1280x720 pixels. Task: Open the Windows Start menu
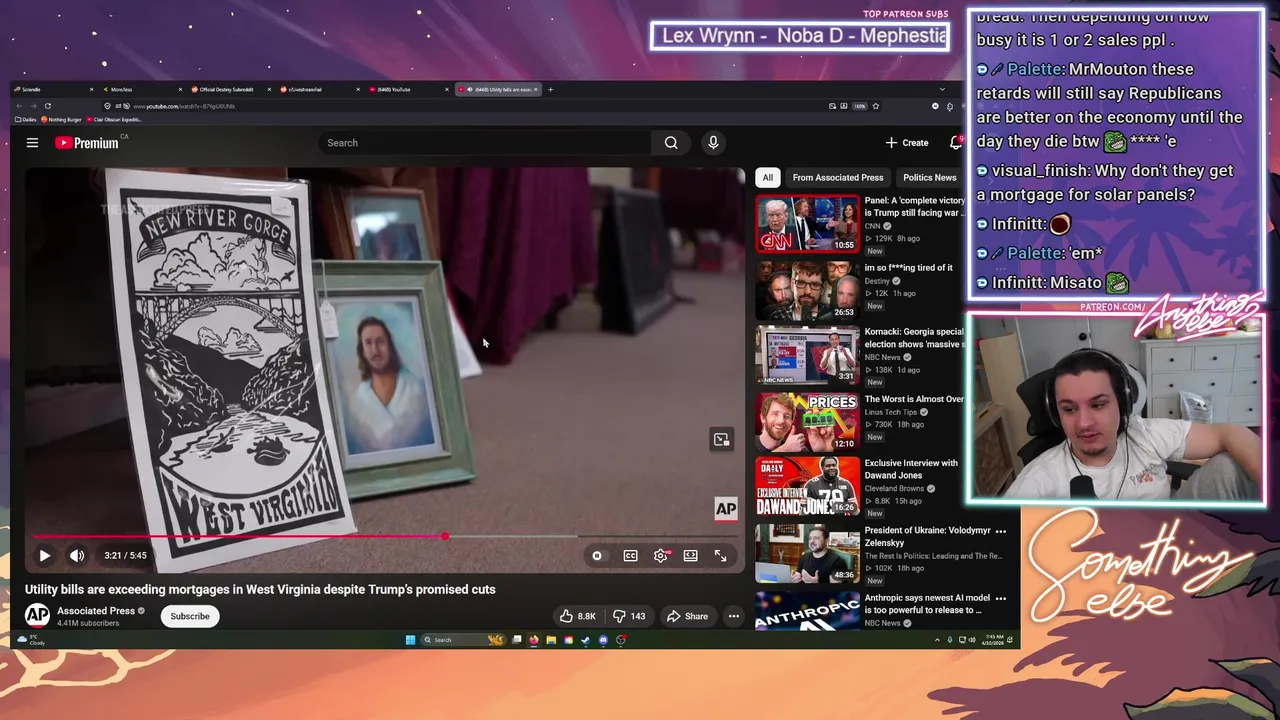pyautogui.click(x=410, y=640)
